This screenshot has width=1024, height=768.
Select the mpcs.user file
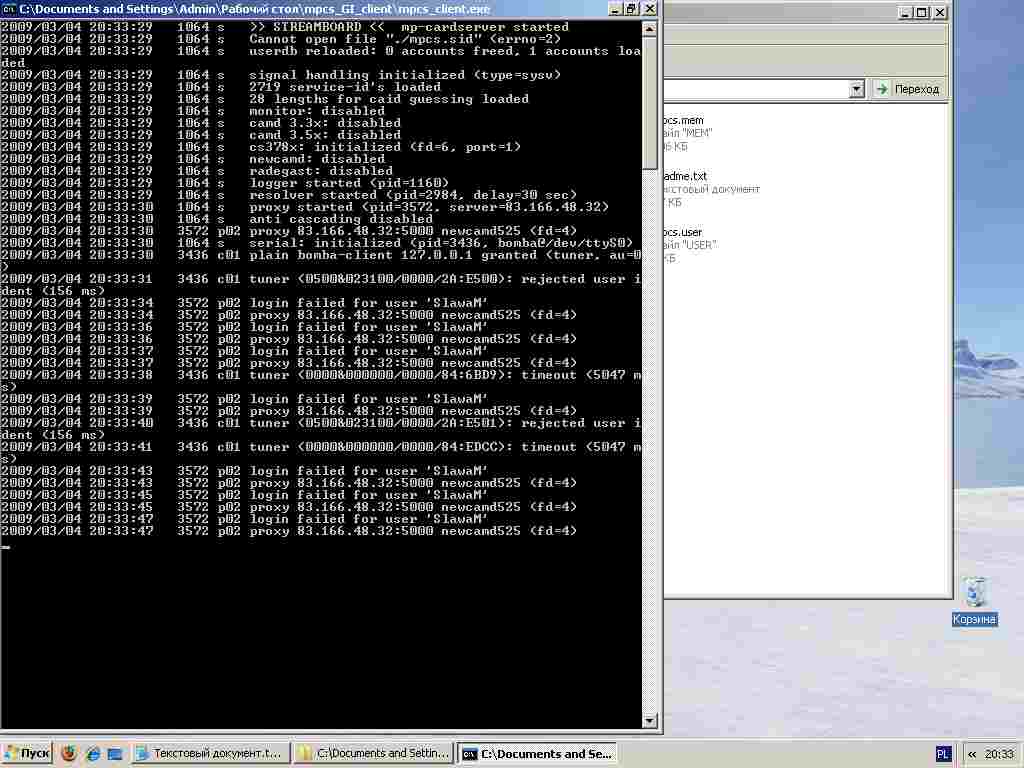684,232
